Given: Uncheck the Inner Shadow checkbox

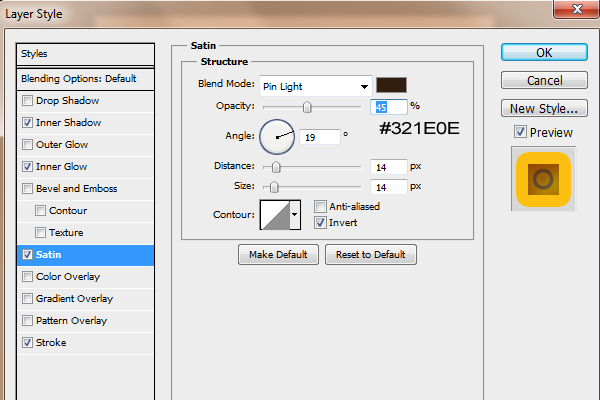Looking at the screenshot, I should click(27, 122).
